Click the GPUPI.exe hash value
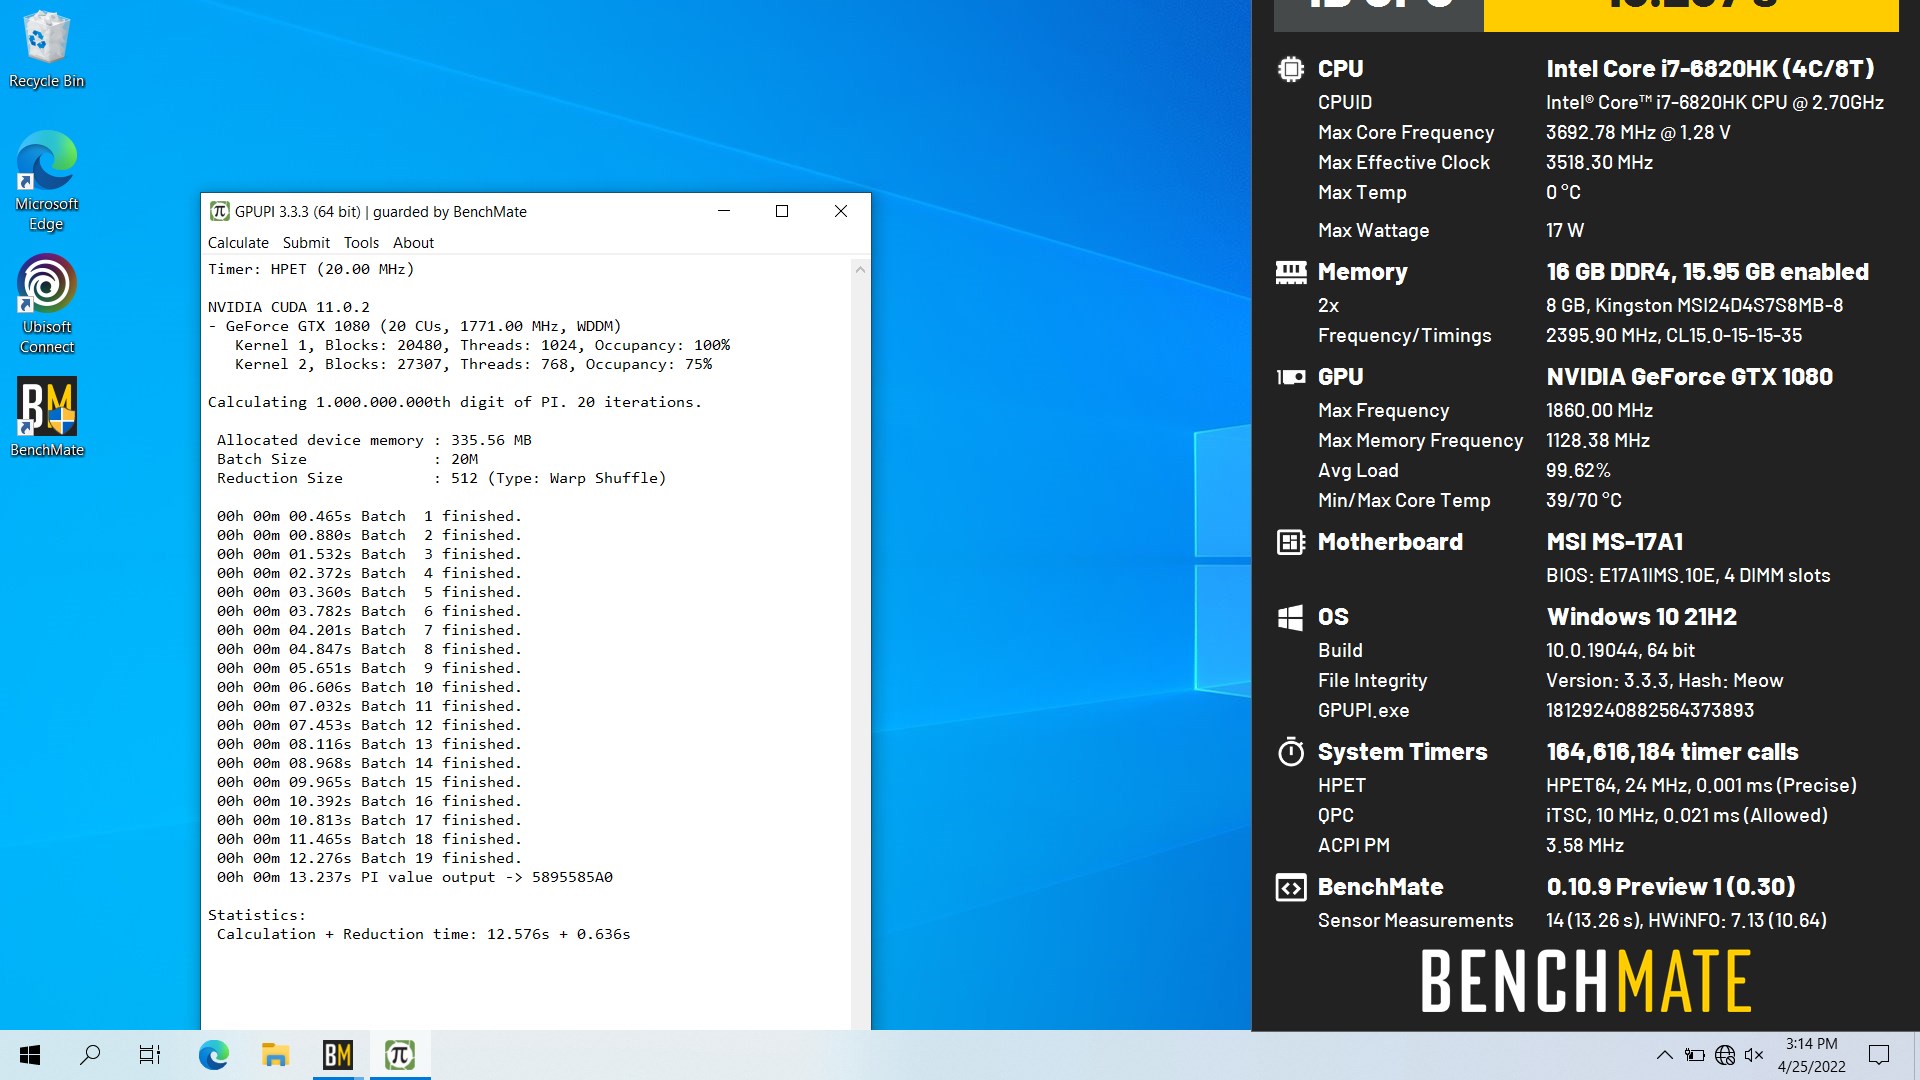Image resolution: width=1920 pixels, height=1080 pixels. pos(1649,710)
